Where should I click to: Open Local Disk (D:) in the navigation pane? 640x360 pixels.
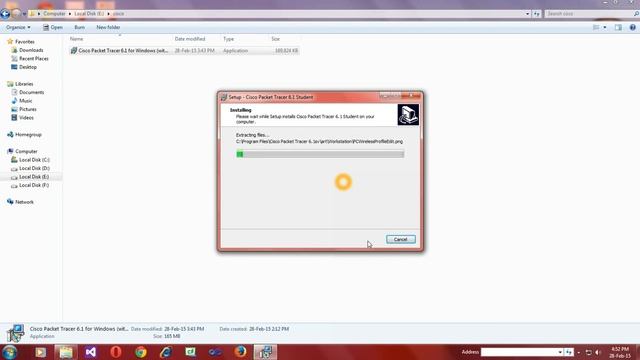(34, 168)
